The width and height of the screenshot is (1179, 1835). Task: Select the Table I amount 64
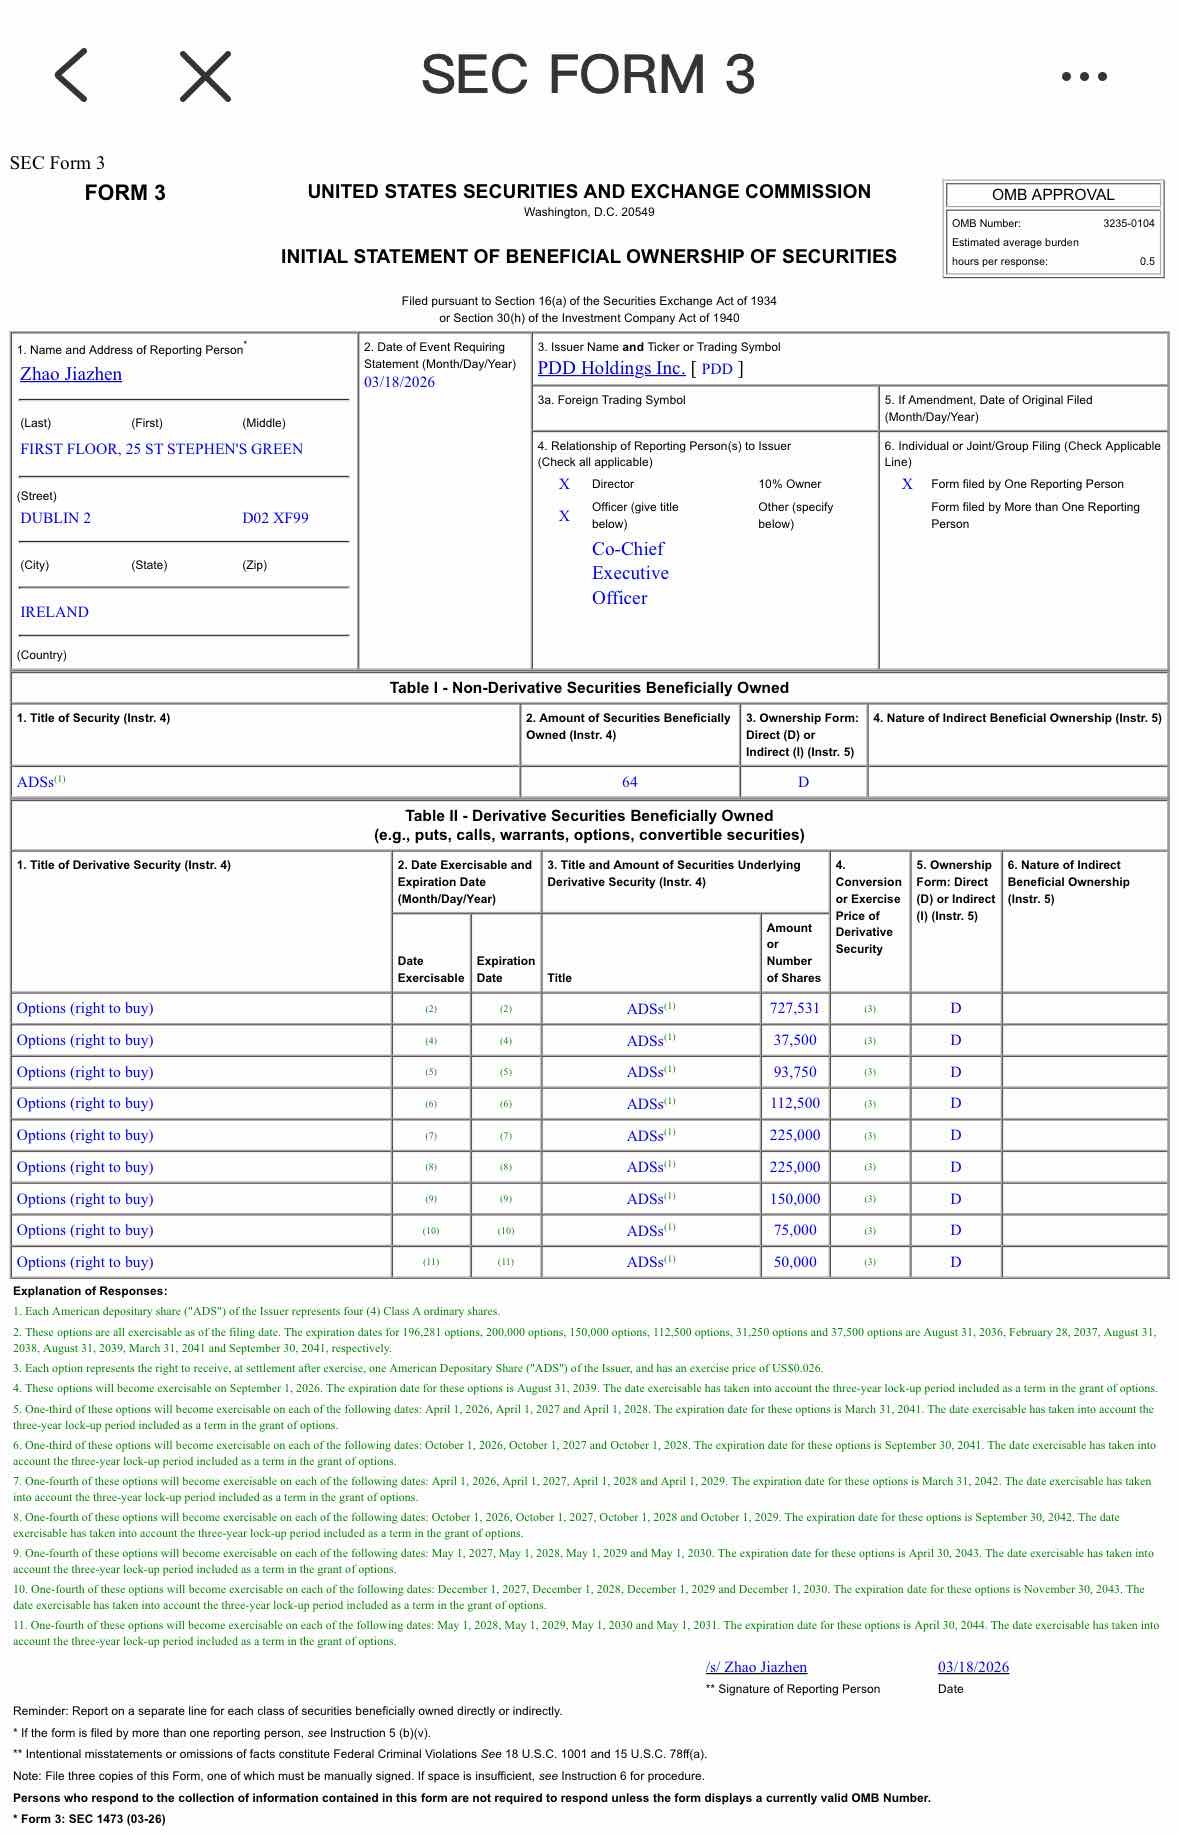tap(629, 782)
